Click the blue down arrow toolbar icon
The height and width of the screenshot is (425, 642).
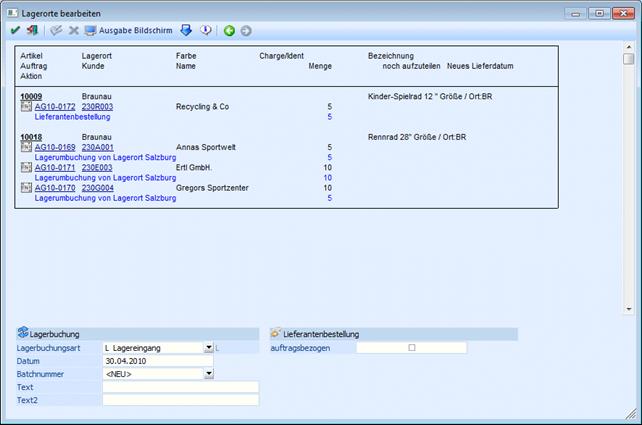(185, 31)
